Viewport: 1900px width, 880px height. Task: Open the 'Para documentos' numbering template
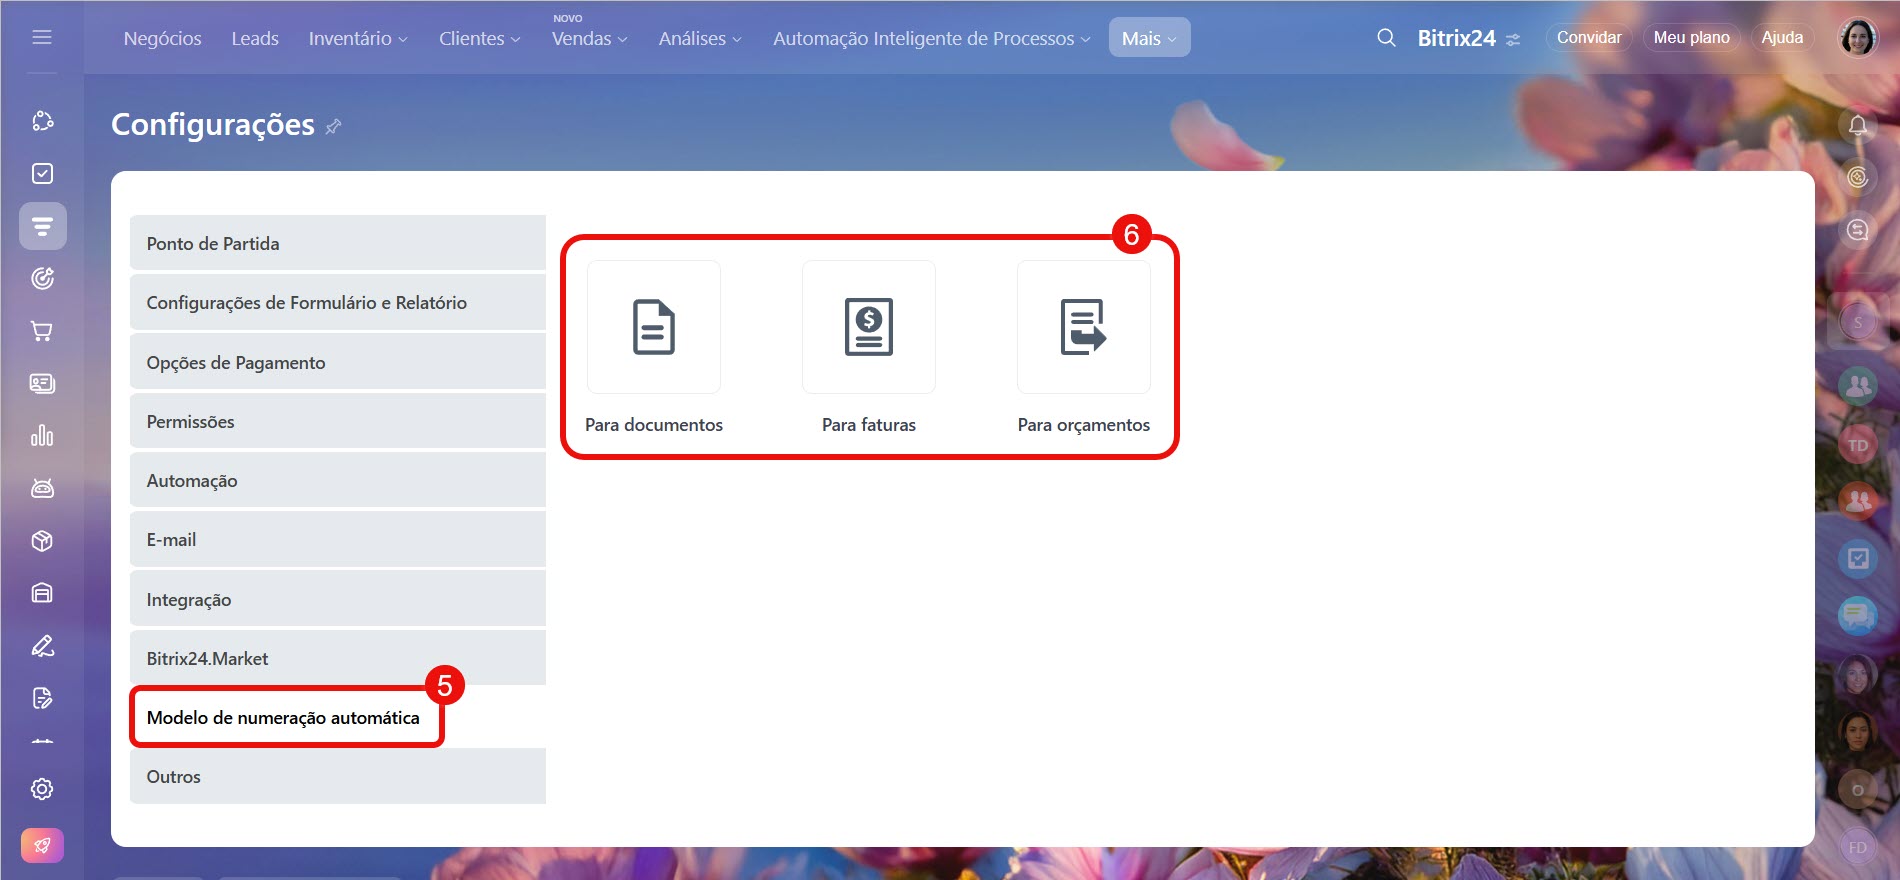point(653,328)
